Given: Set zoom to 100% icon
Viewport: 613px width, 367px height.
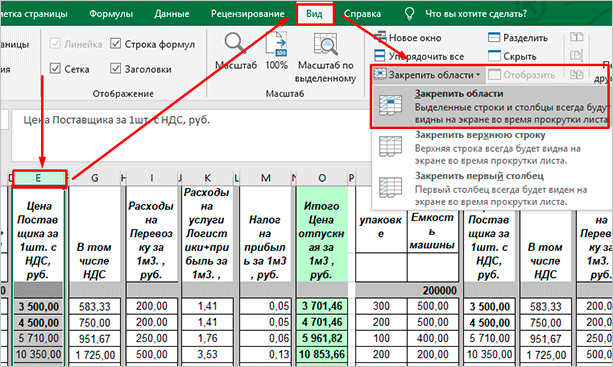Looking at the screenshot, I should coord(277,43).
